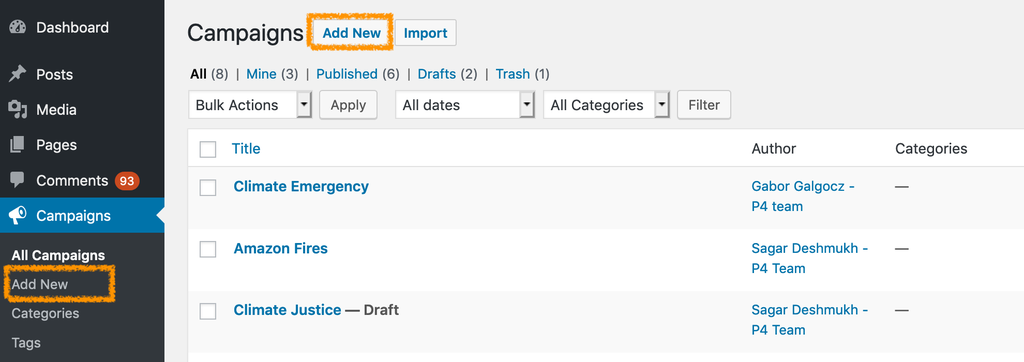Click Apply for bulk actions

tap(348, 105)
